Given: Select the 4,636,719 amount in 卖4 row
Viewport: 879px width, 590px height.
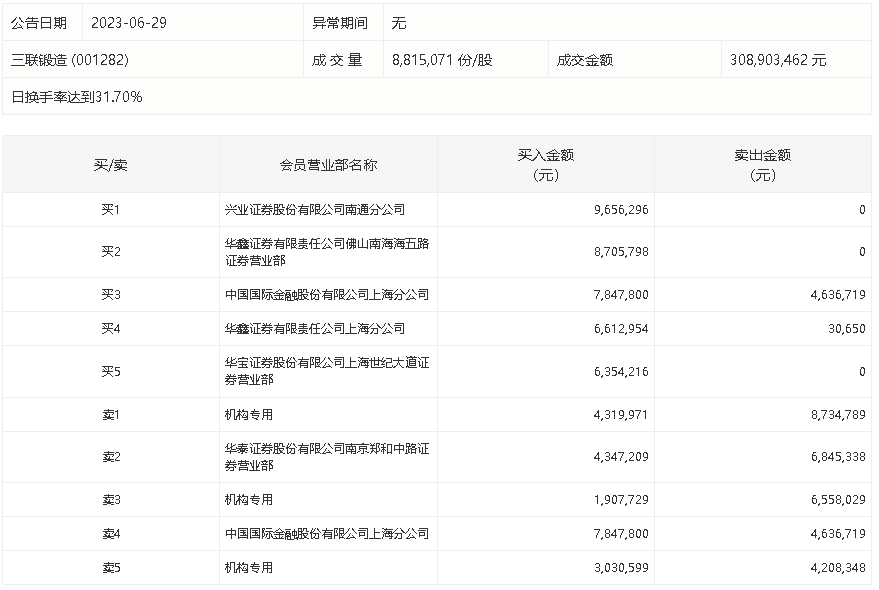Looking at the screenshot, I should (838, 534).
